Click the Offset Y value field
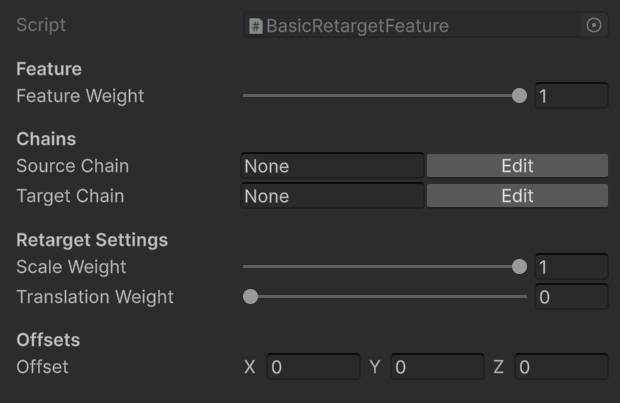 (437, 367)
